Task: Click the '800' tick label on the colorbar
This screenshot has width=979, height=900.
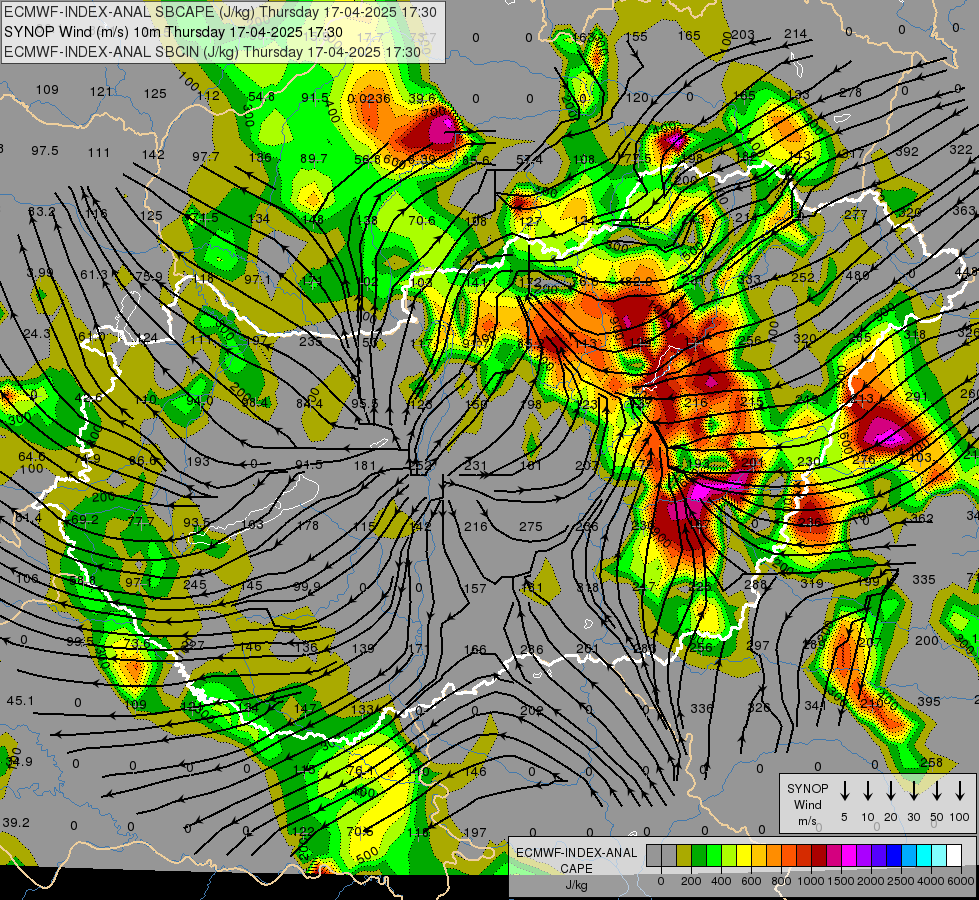Action: [781, 881]
